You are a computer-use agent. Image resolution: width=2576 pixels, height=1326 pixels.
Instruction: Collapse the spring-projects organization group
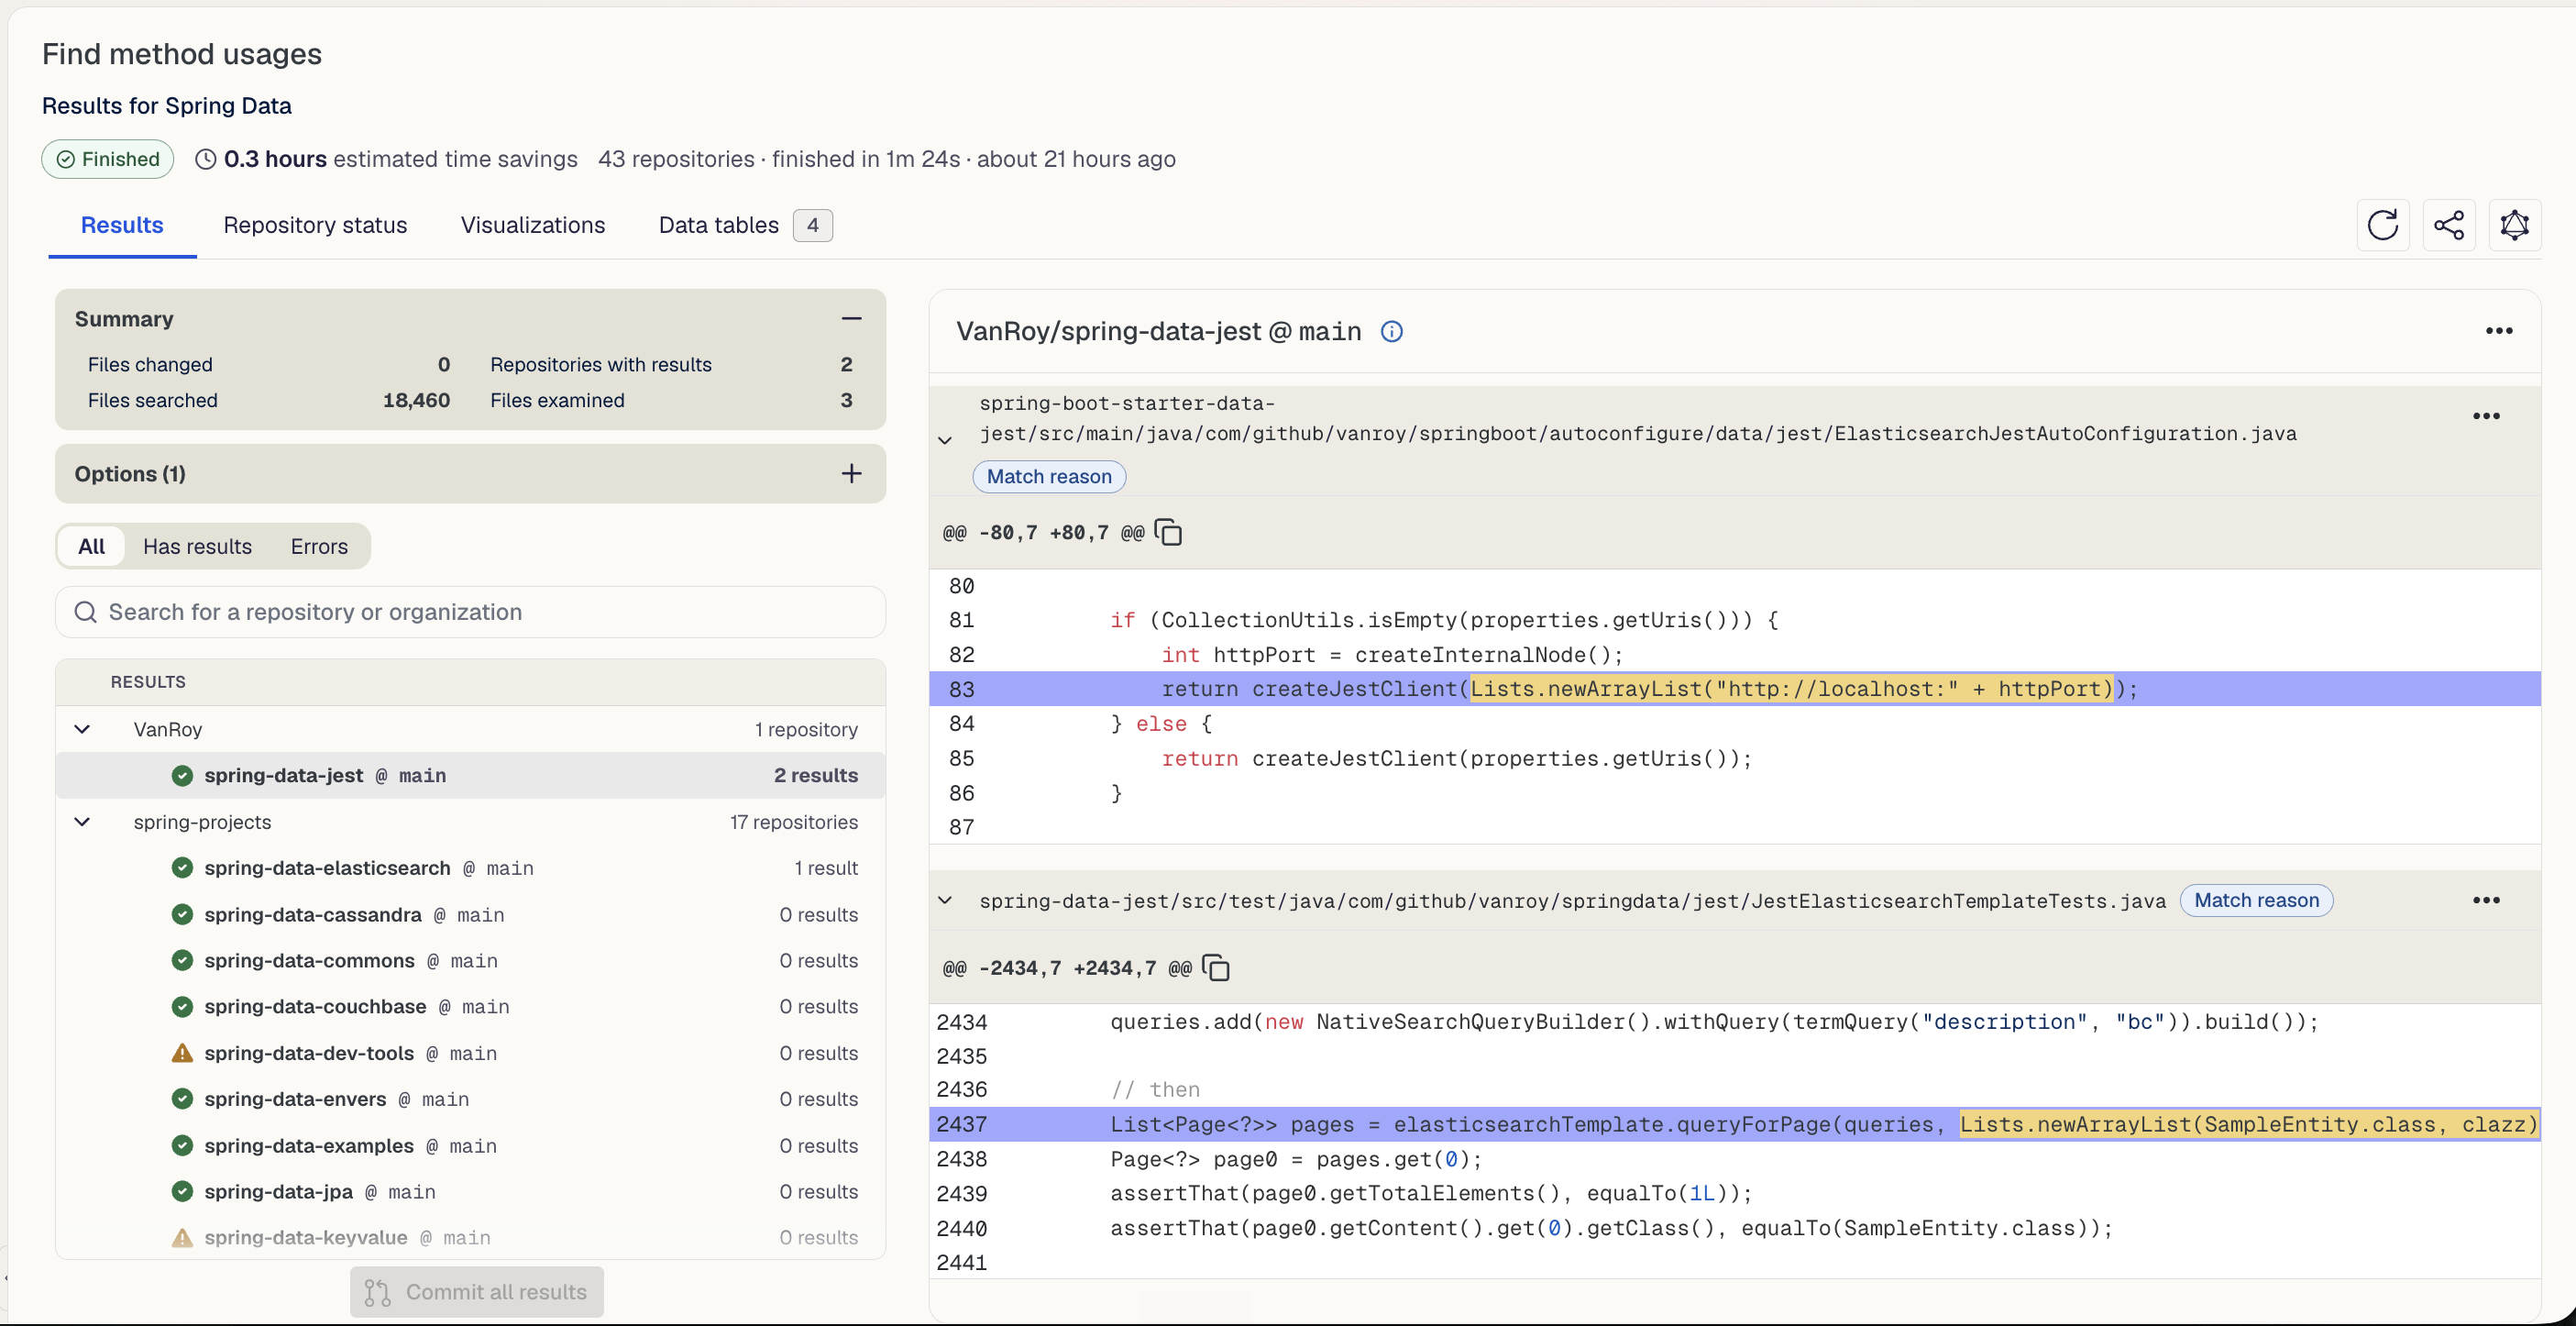click(x=82, y=822)
